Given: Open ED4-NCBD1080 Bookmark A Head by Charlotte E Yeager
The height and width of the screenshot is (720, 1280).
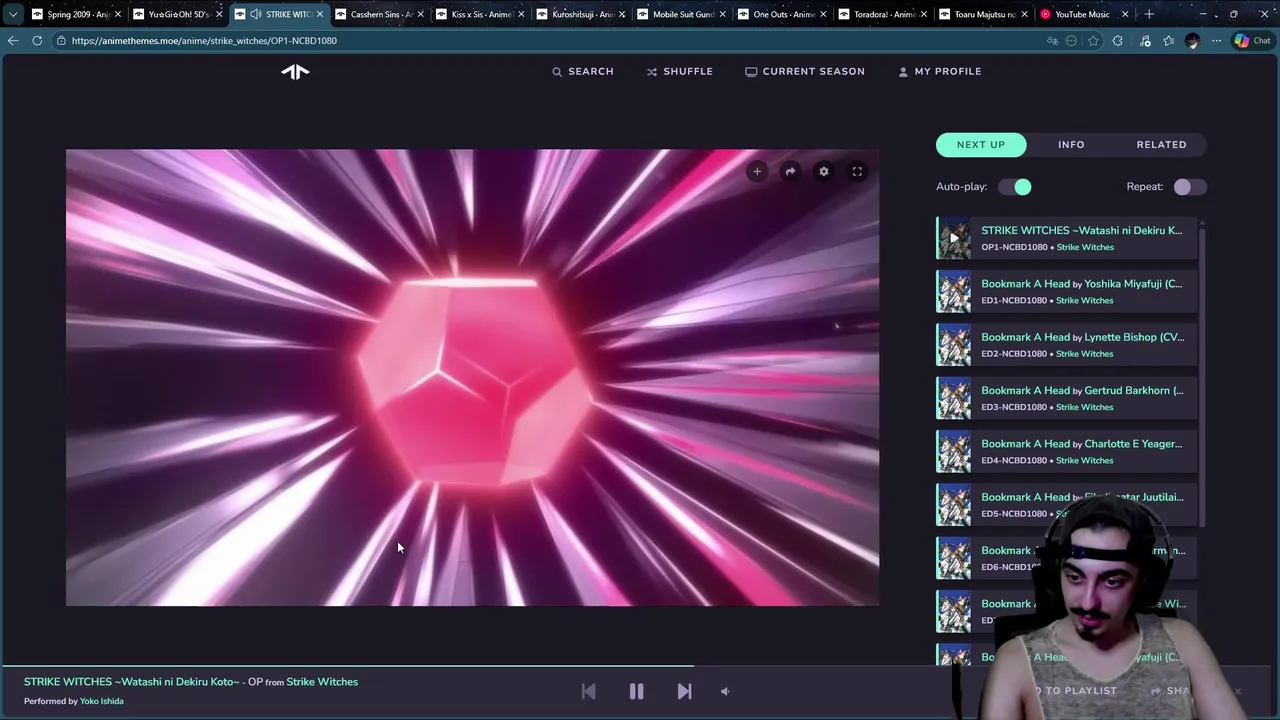Looking at the screenshot, I should click(1066, 451).
